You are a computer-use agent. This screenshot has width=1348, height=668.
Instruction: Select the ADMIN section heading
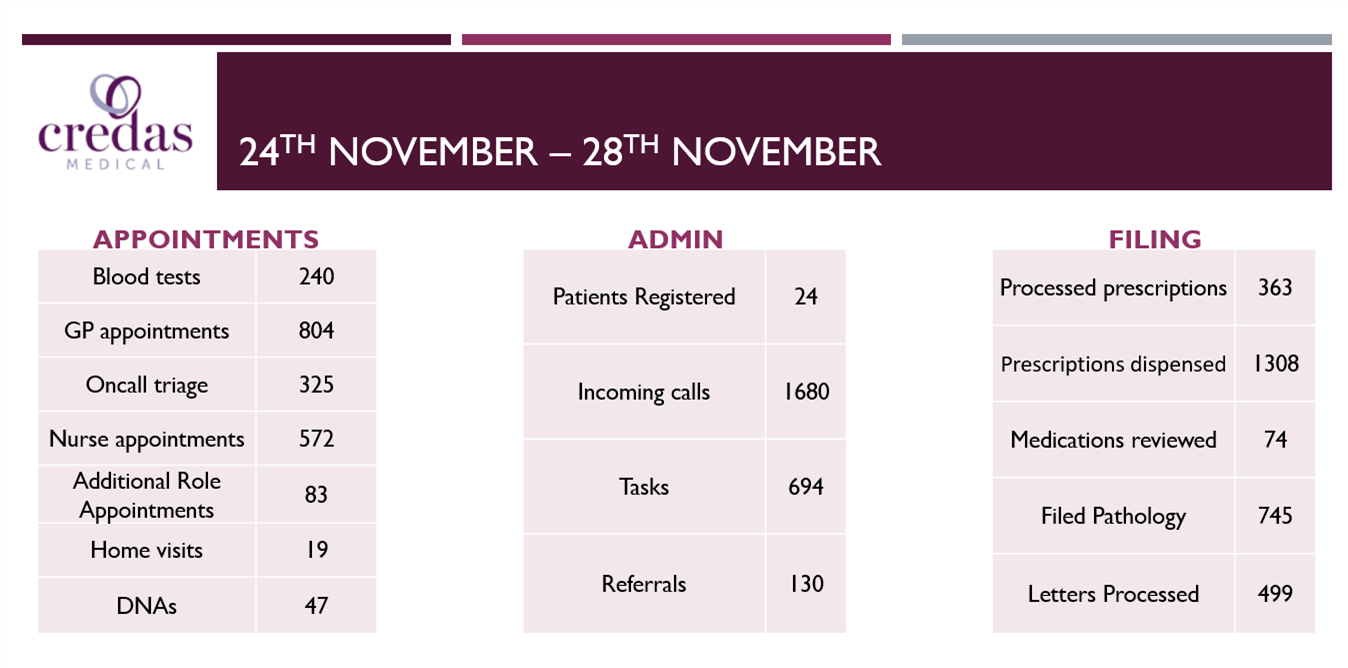click(675, 239)
